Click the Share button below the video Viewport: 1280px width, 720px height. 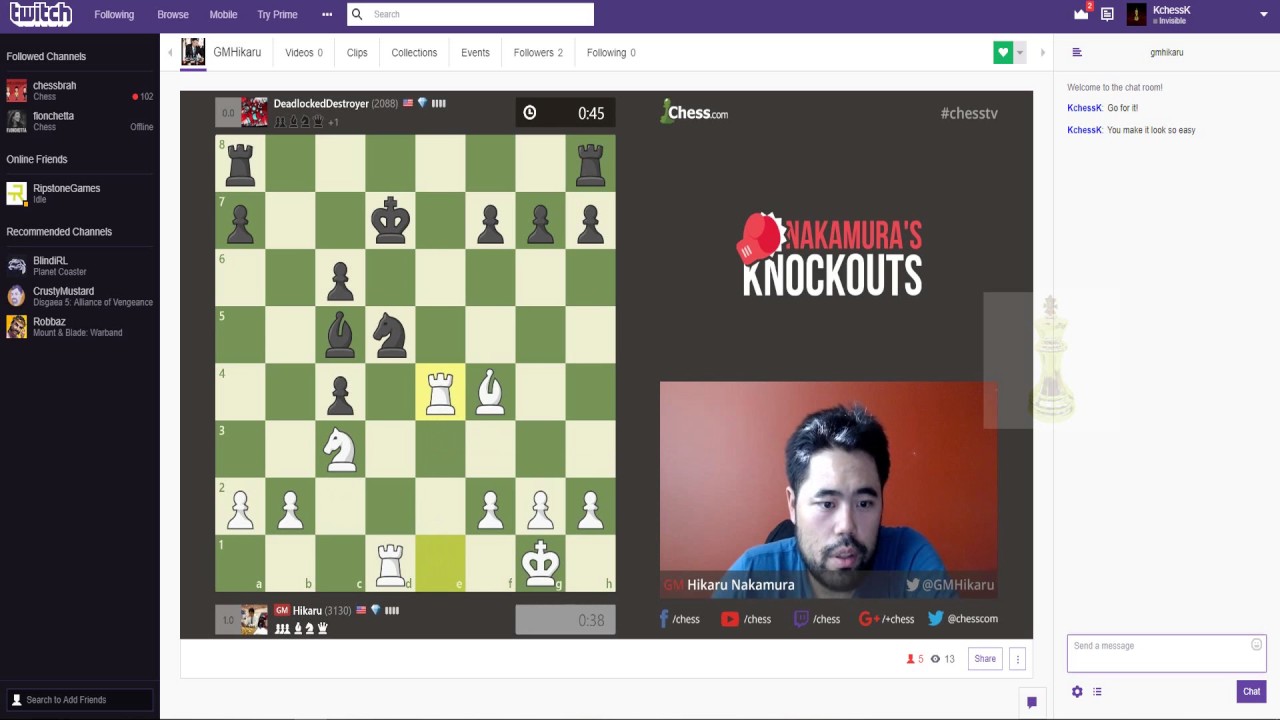point(985,659)
